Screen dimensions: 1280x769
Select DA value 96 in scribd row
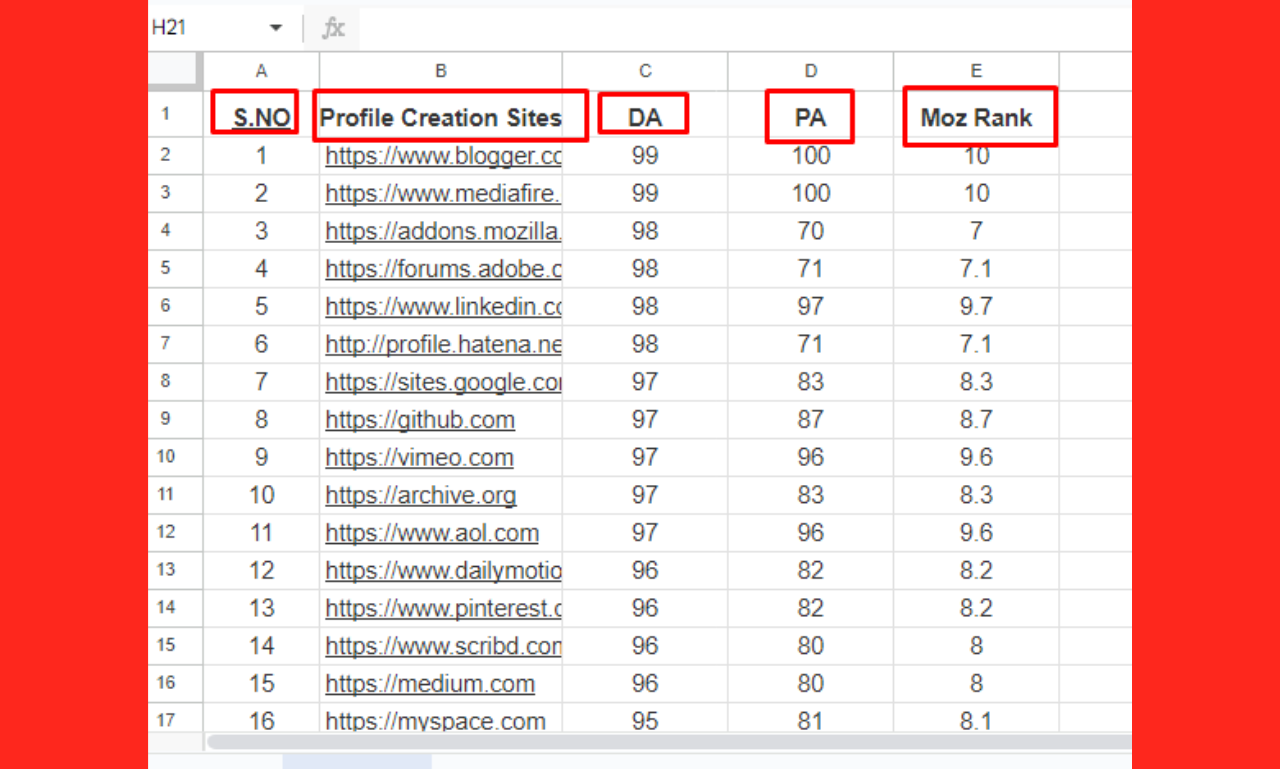click(x=645, y=646)
